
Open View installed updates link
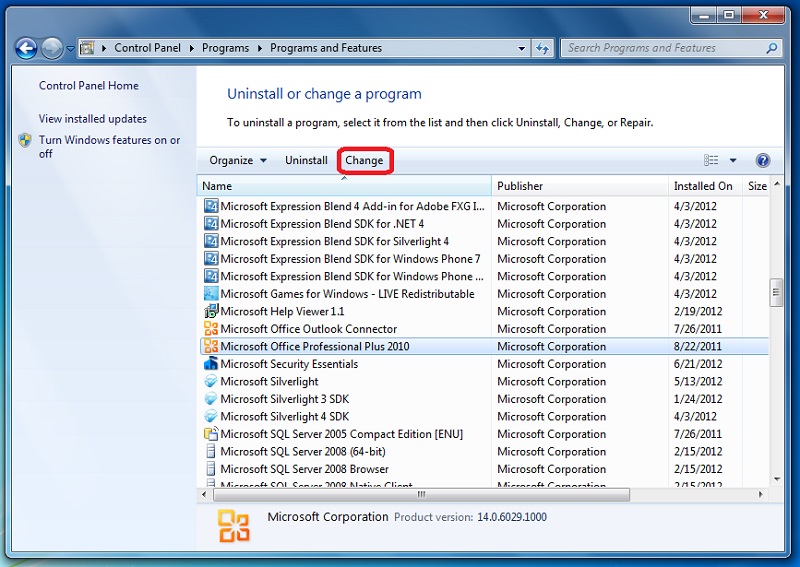pyautogui.click(x=92, y=118)
